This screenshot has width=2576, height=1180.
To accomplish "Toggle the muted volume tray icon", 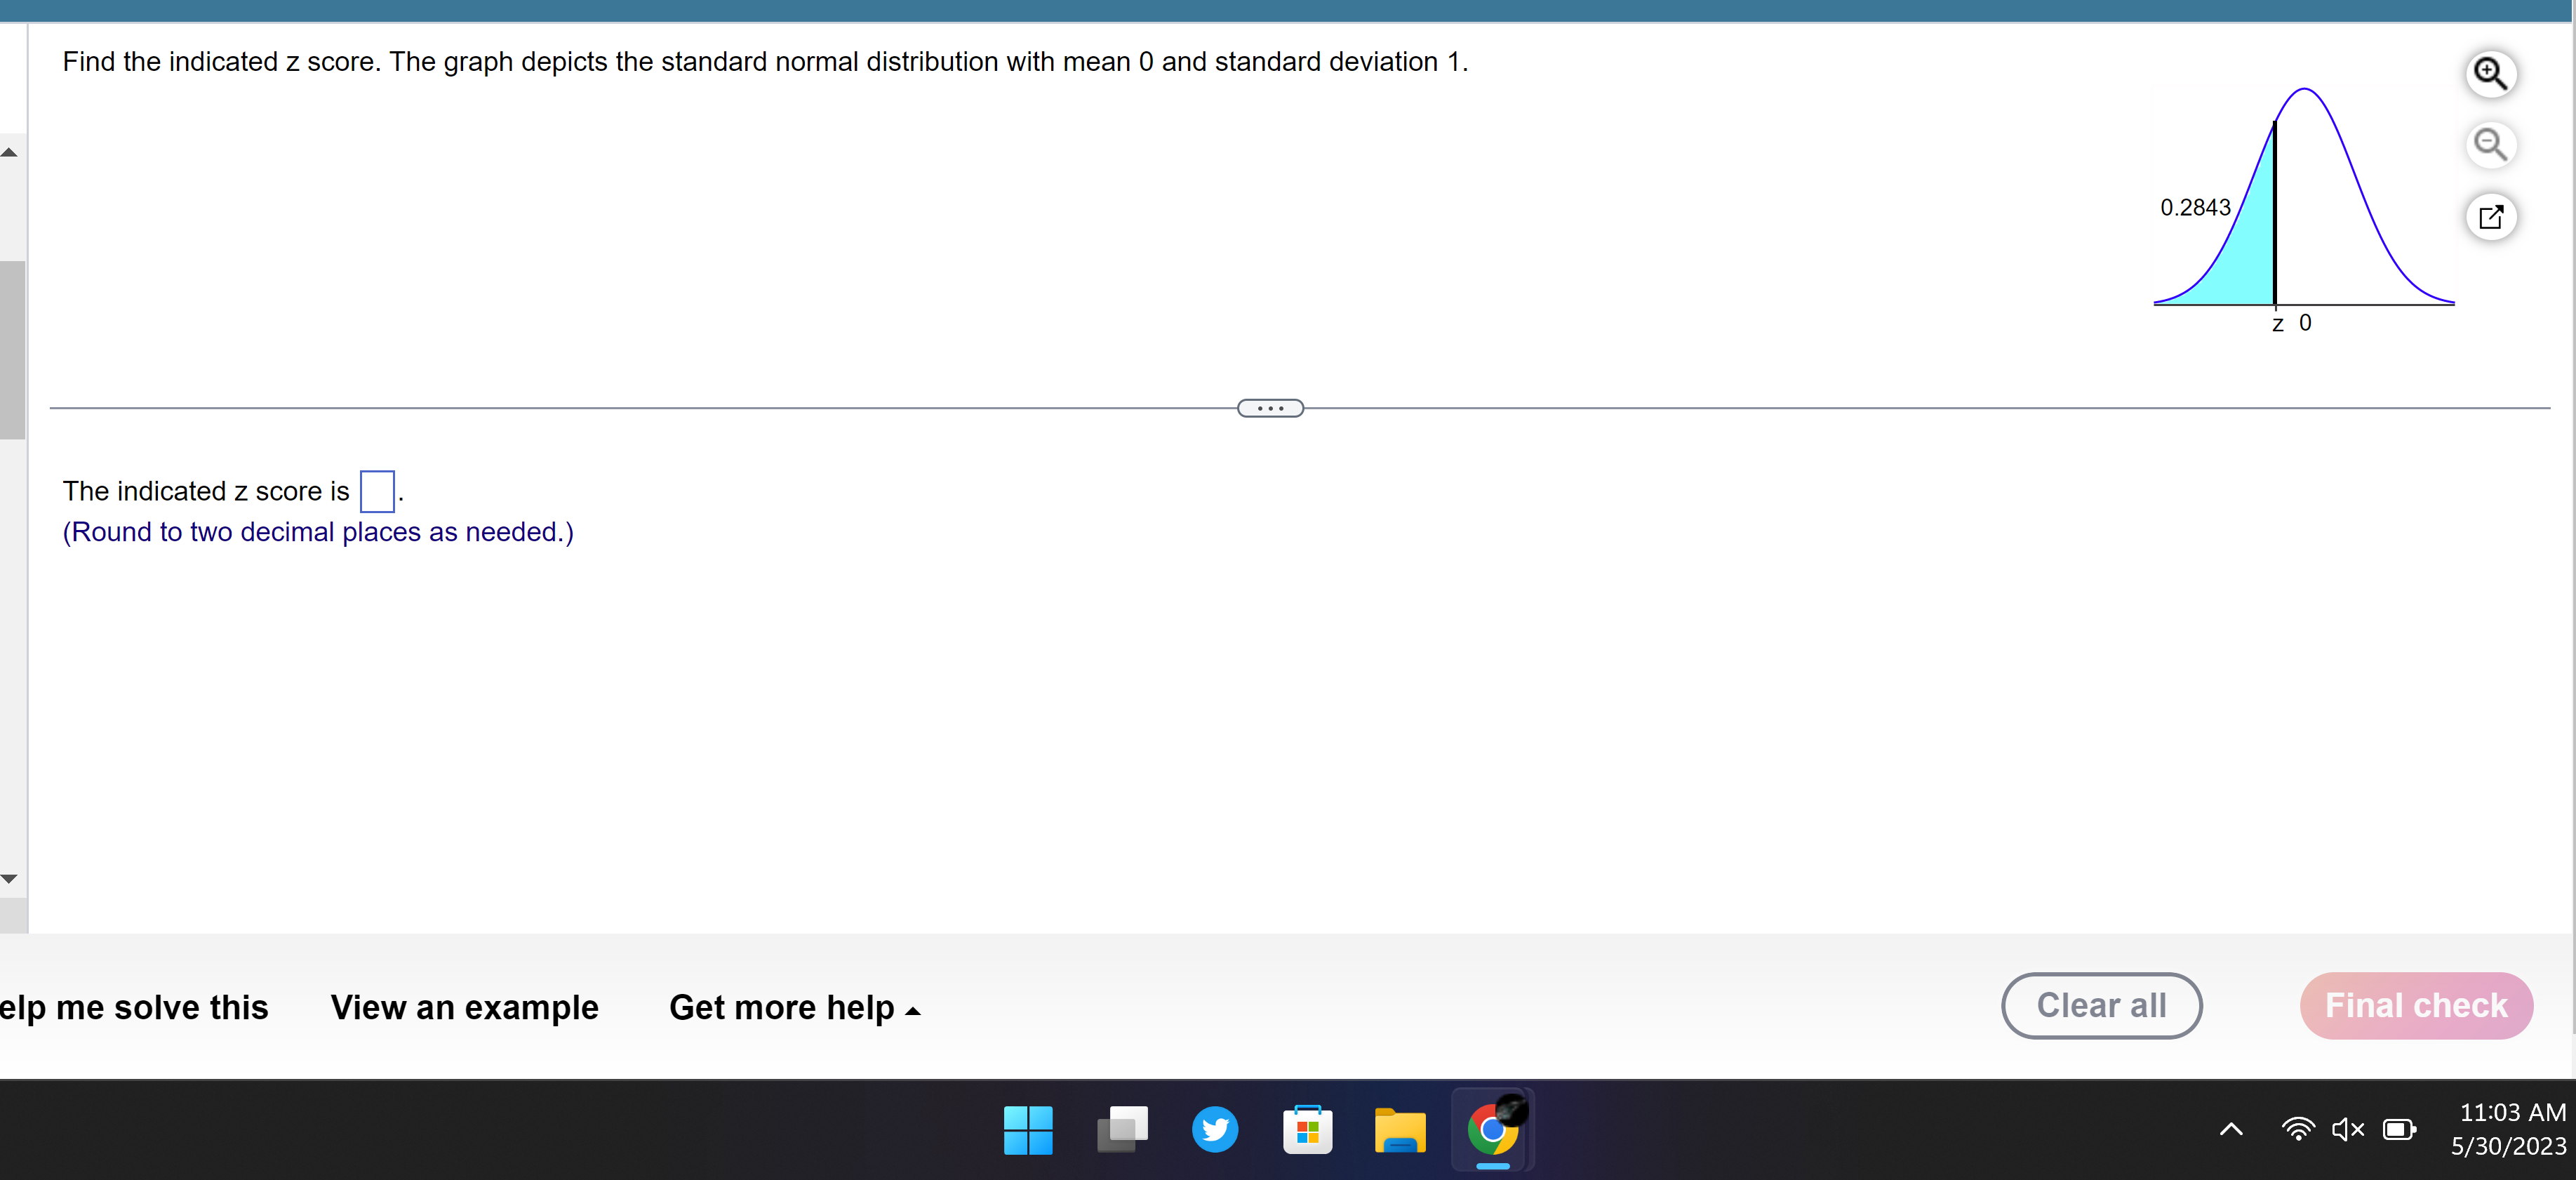I will [2347, 1130].
